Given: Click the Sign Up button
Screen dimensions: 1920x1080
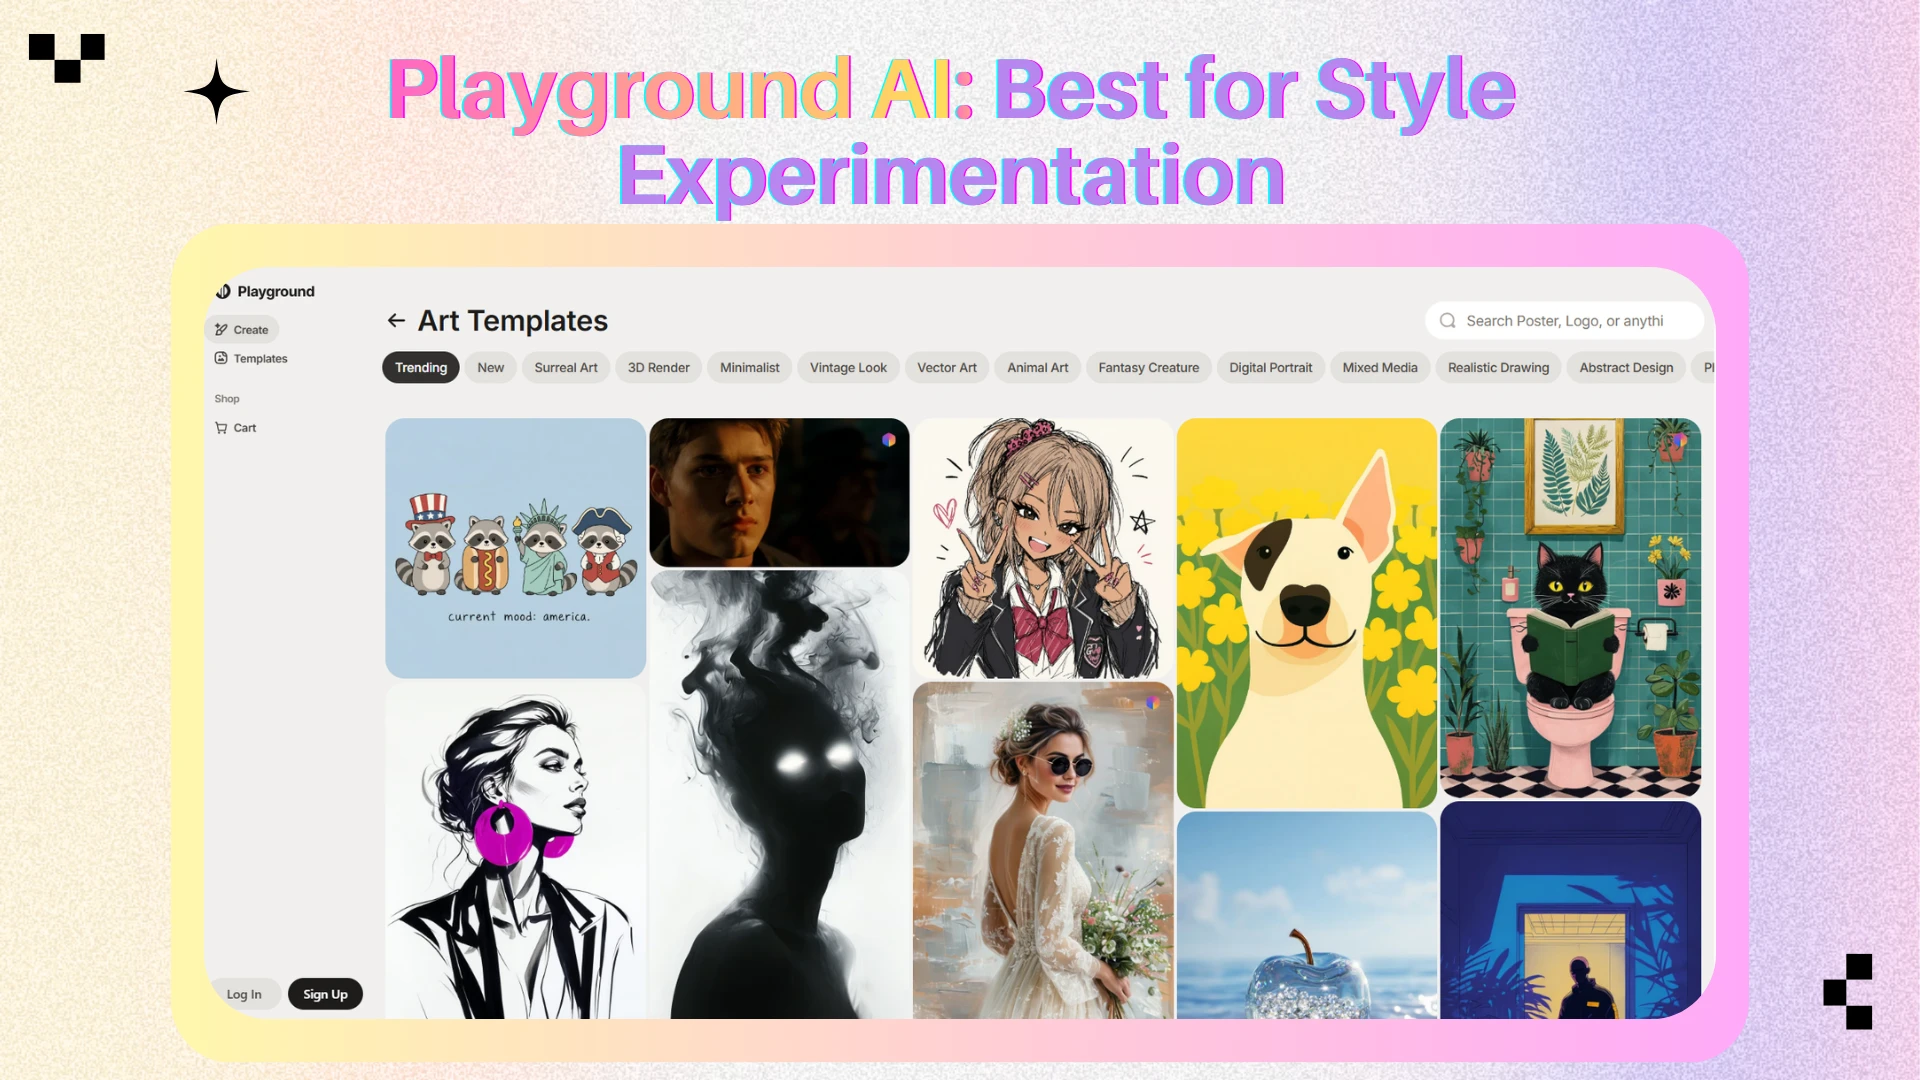Looking at the screenshot, I should click(x=326, y=994).
